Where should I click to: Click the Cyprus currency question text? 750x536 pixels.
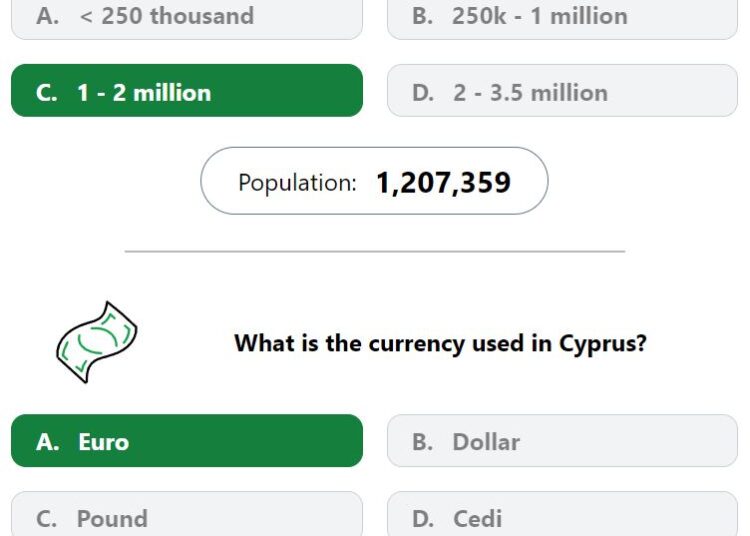[x=441, y=344]
